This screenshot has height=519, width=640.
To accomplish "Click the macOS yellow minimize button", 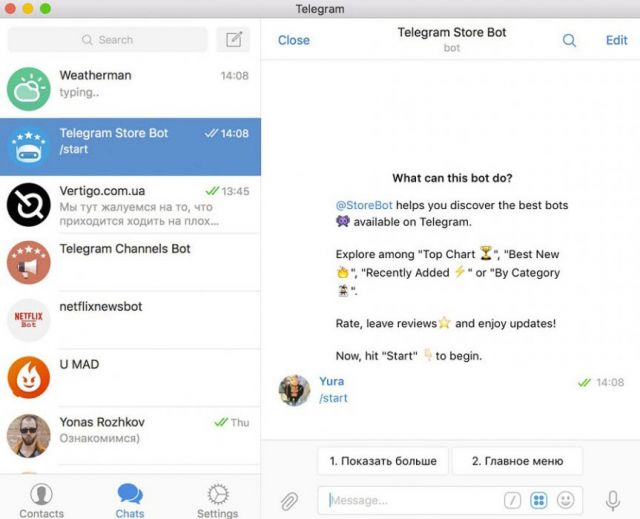I will [x=27, y=9].
